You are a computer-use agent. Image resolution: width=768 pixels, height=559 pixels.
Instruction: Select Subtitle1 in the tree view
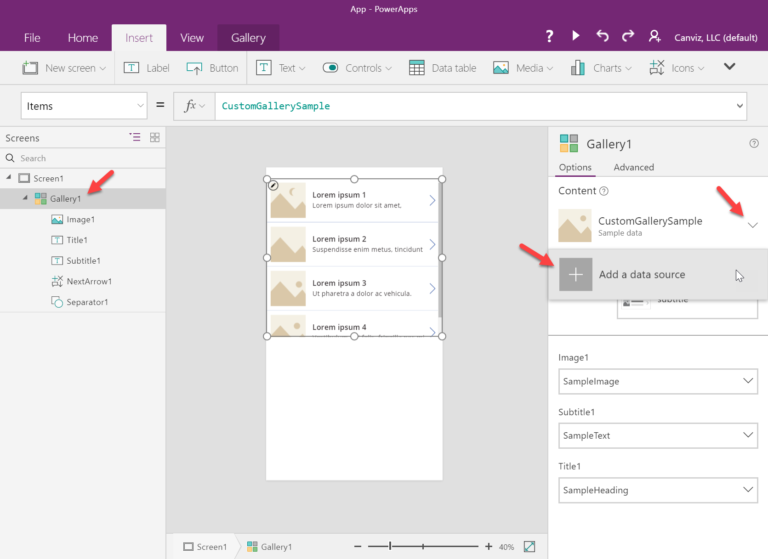pyautogui.click(x=83, y=261)
